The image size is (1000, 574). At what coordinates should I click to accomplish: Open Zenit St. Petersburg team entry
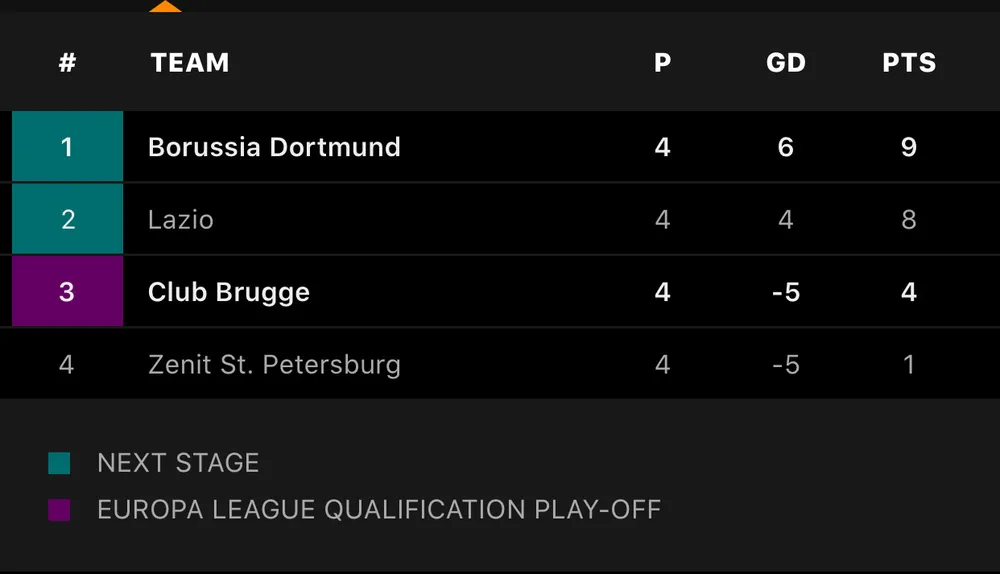tap(274, 364)
